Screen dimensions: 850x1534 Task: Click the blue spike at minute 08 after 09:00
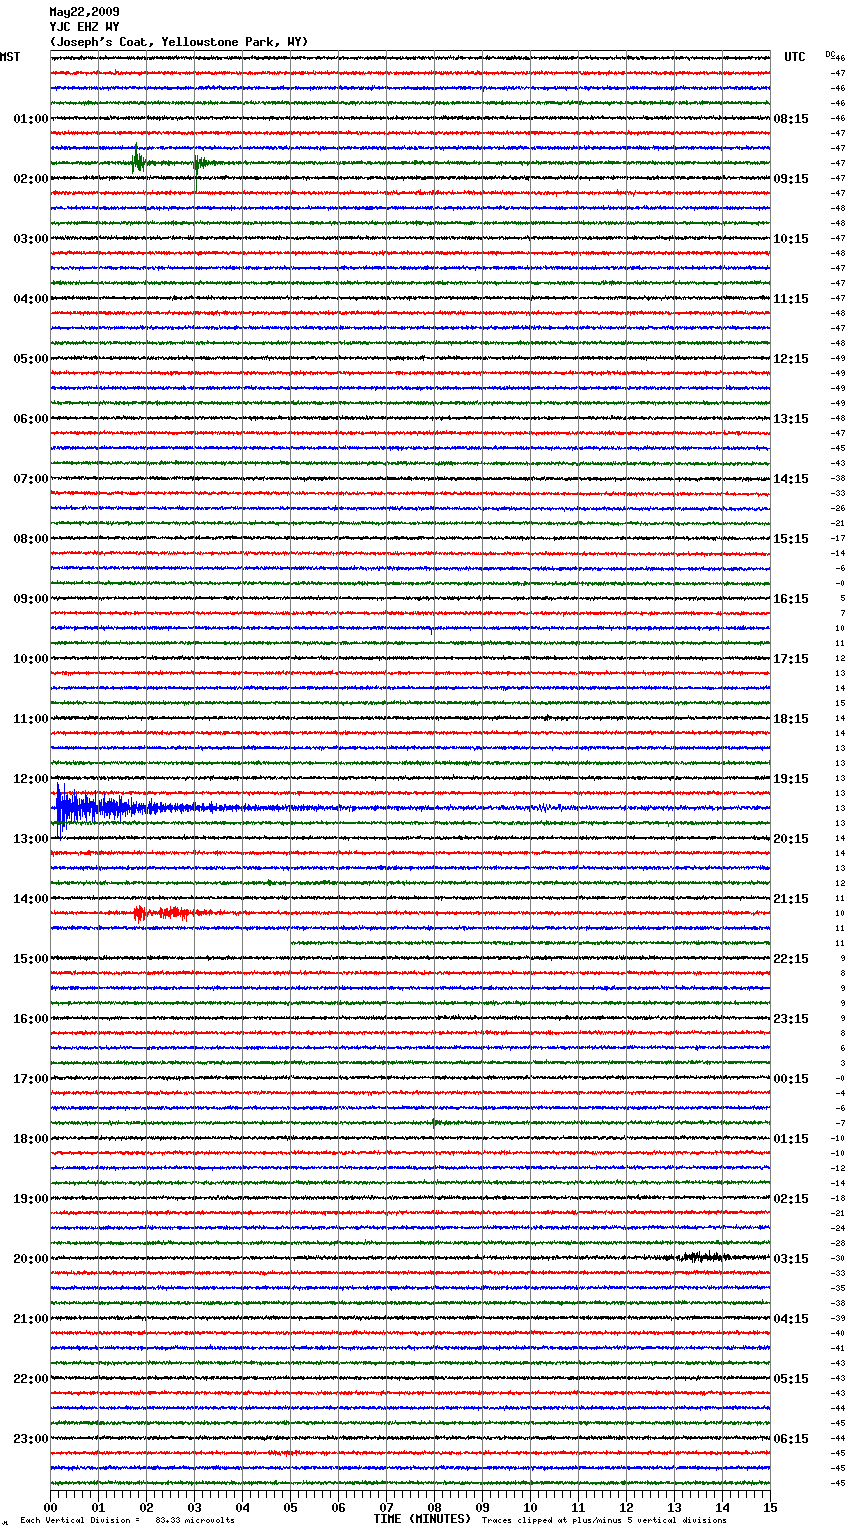432,631
